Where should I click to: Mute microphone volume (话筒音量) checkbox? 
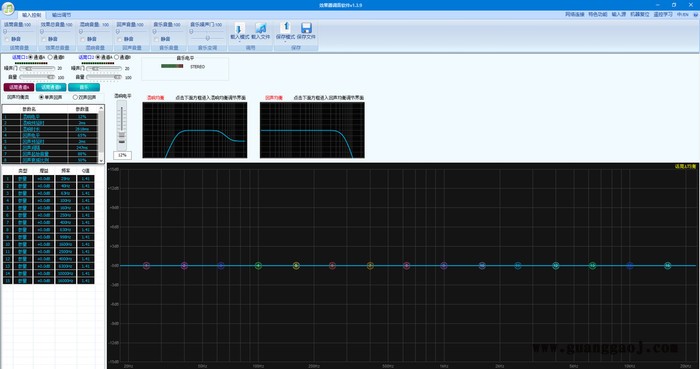(8, 39)
